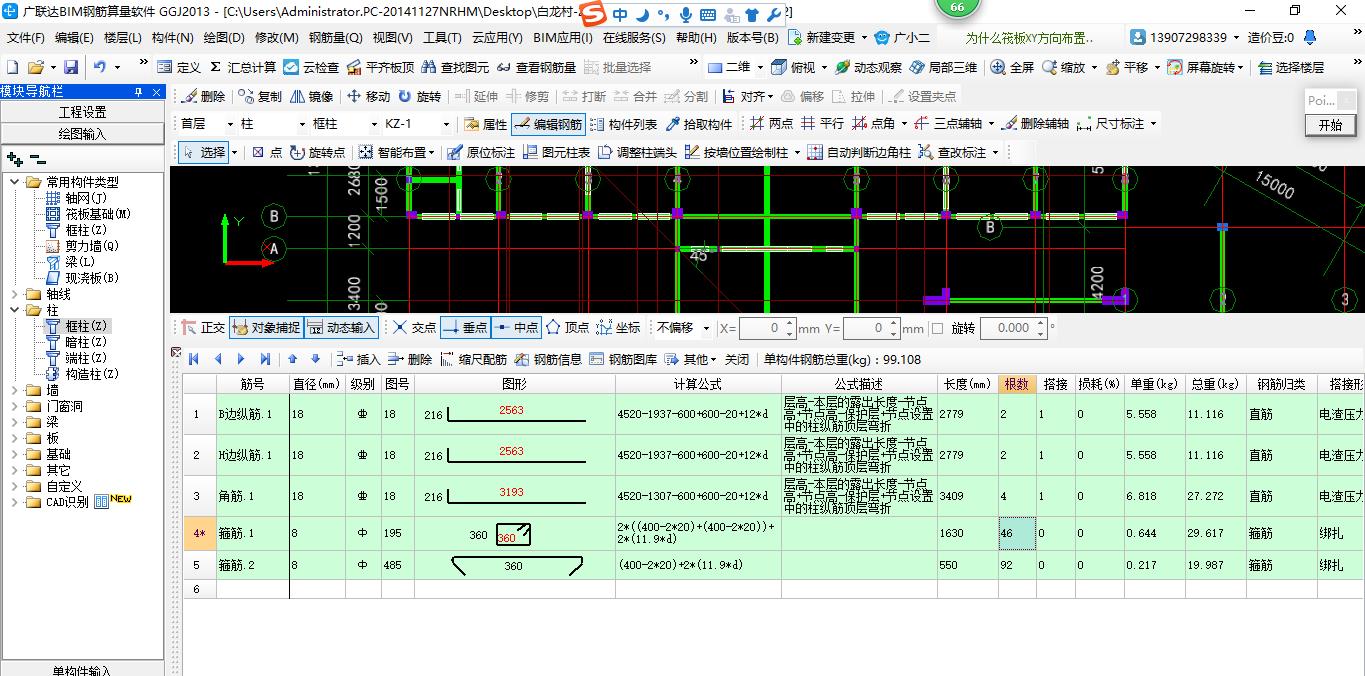Toggle 中点 midpoint snap

(516, 327)
